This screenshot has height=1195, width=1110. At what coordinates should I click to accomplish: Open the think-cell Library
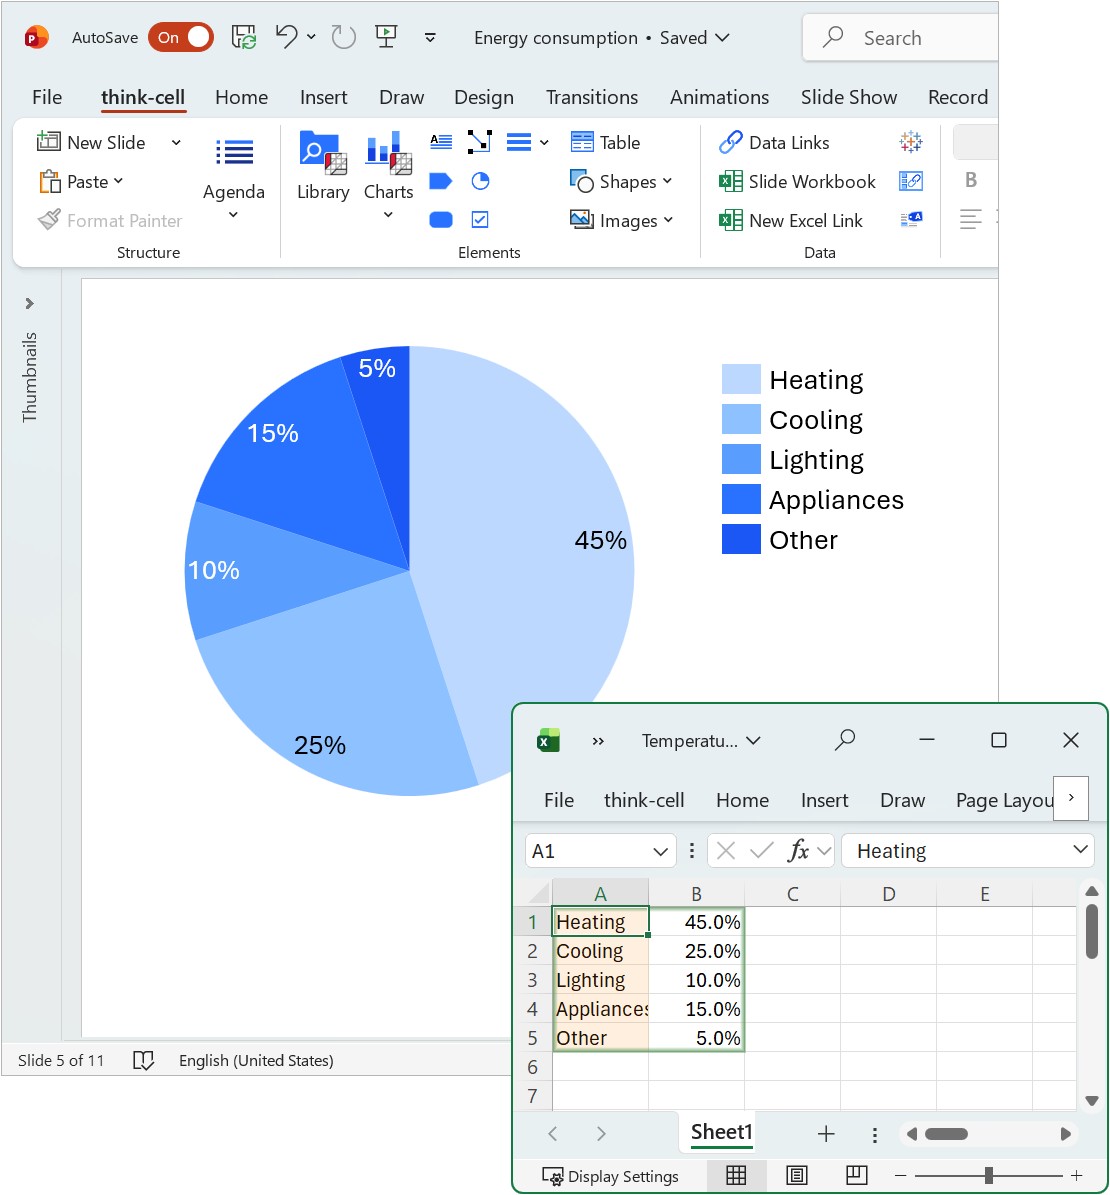tap(322, 166)
